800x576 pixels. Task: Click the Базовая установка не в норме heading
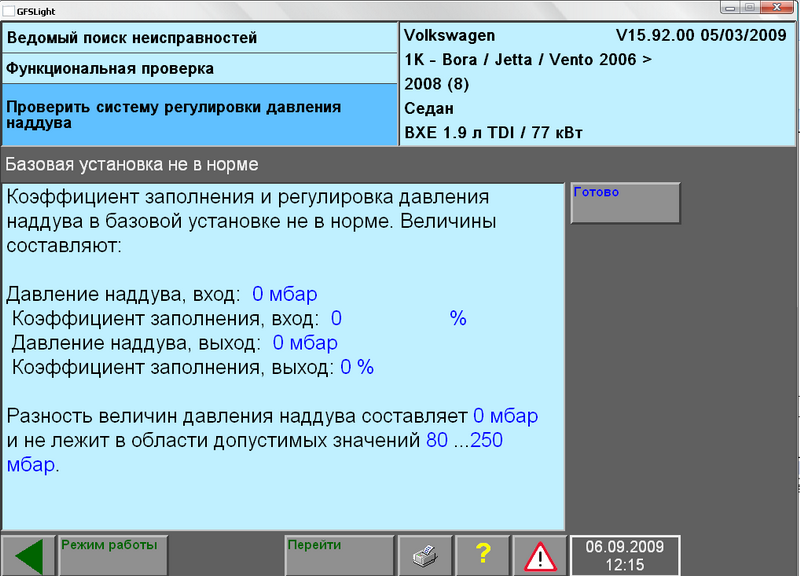(x=132, y=164)
